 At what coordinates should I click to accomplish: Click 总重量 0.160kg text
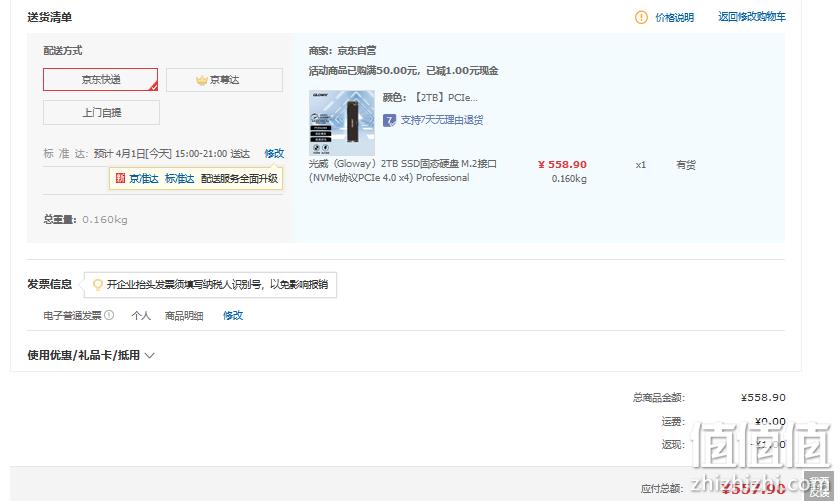85,220
